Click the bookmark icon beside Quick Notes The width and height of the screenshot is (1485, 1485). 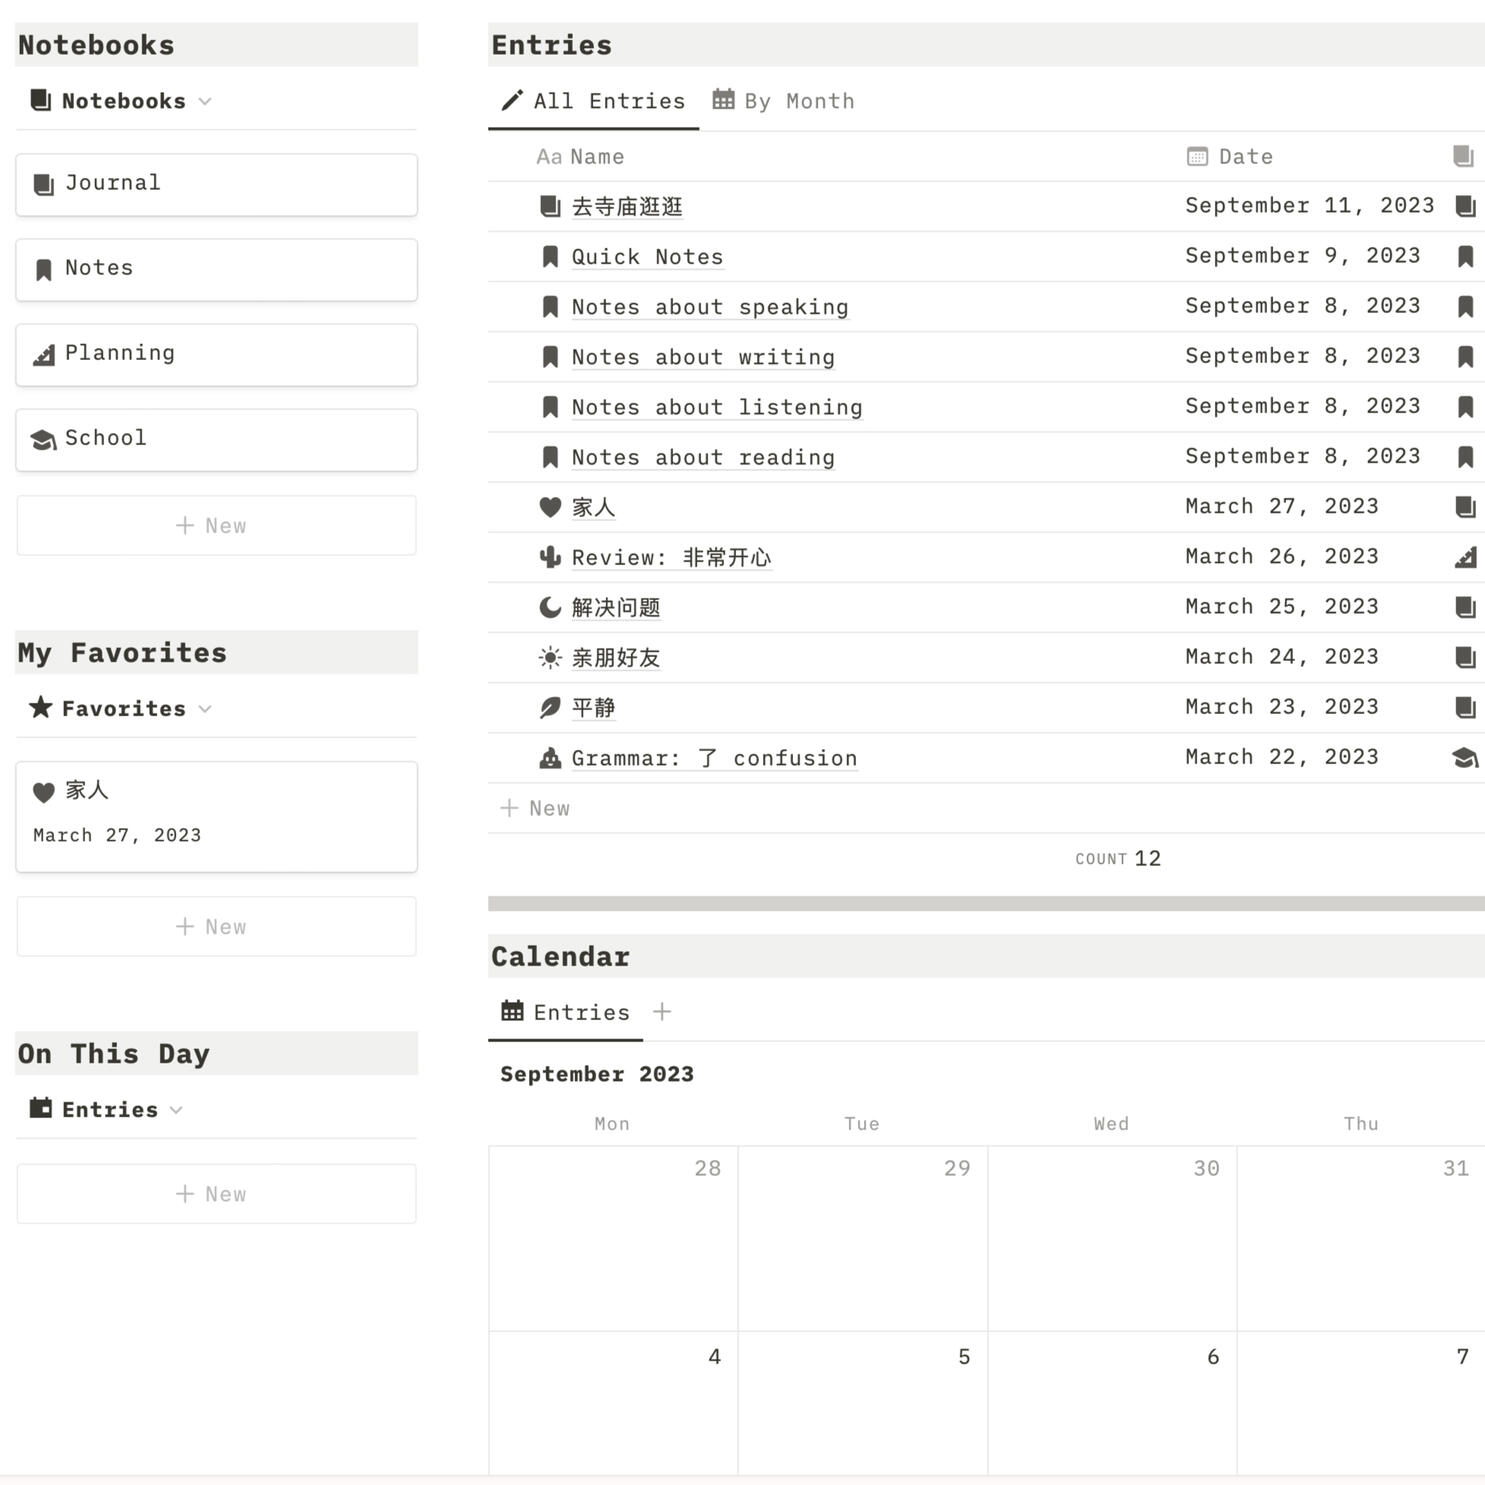(x=549, y=257)
